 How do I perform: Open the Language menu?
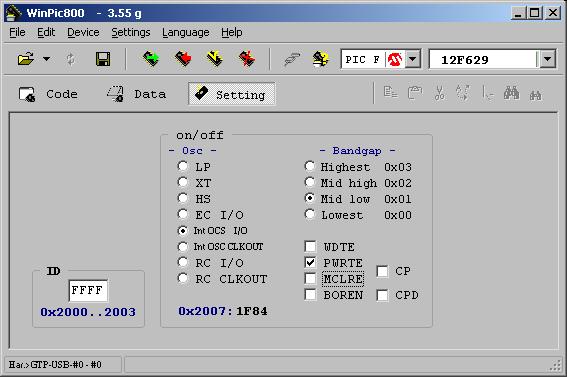[186, 33]
